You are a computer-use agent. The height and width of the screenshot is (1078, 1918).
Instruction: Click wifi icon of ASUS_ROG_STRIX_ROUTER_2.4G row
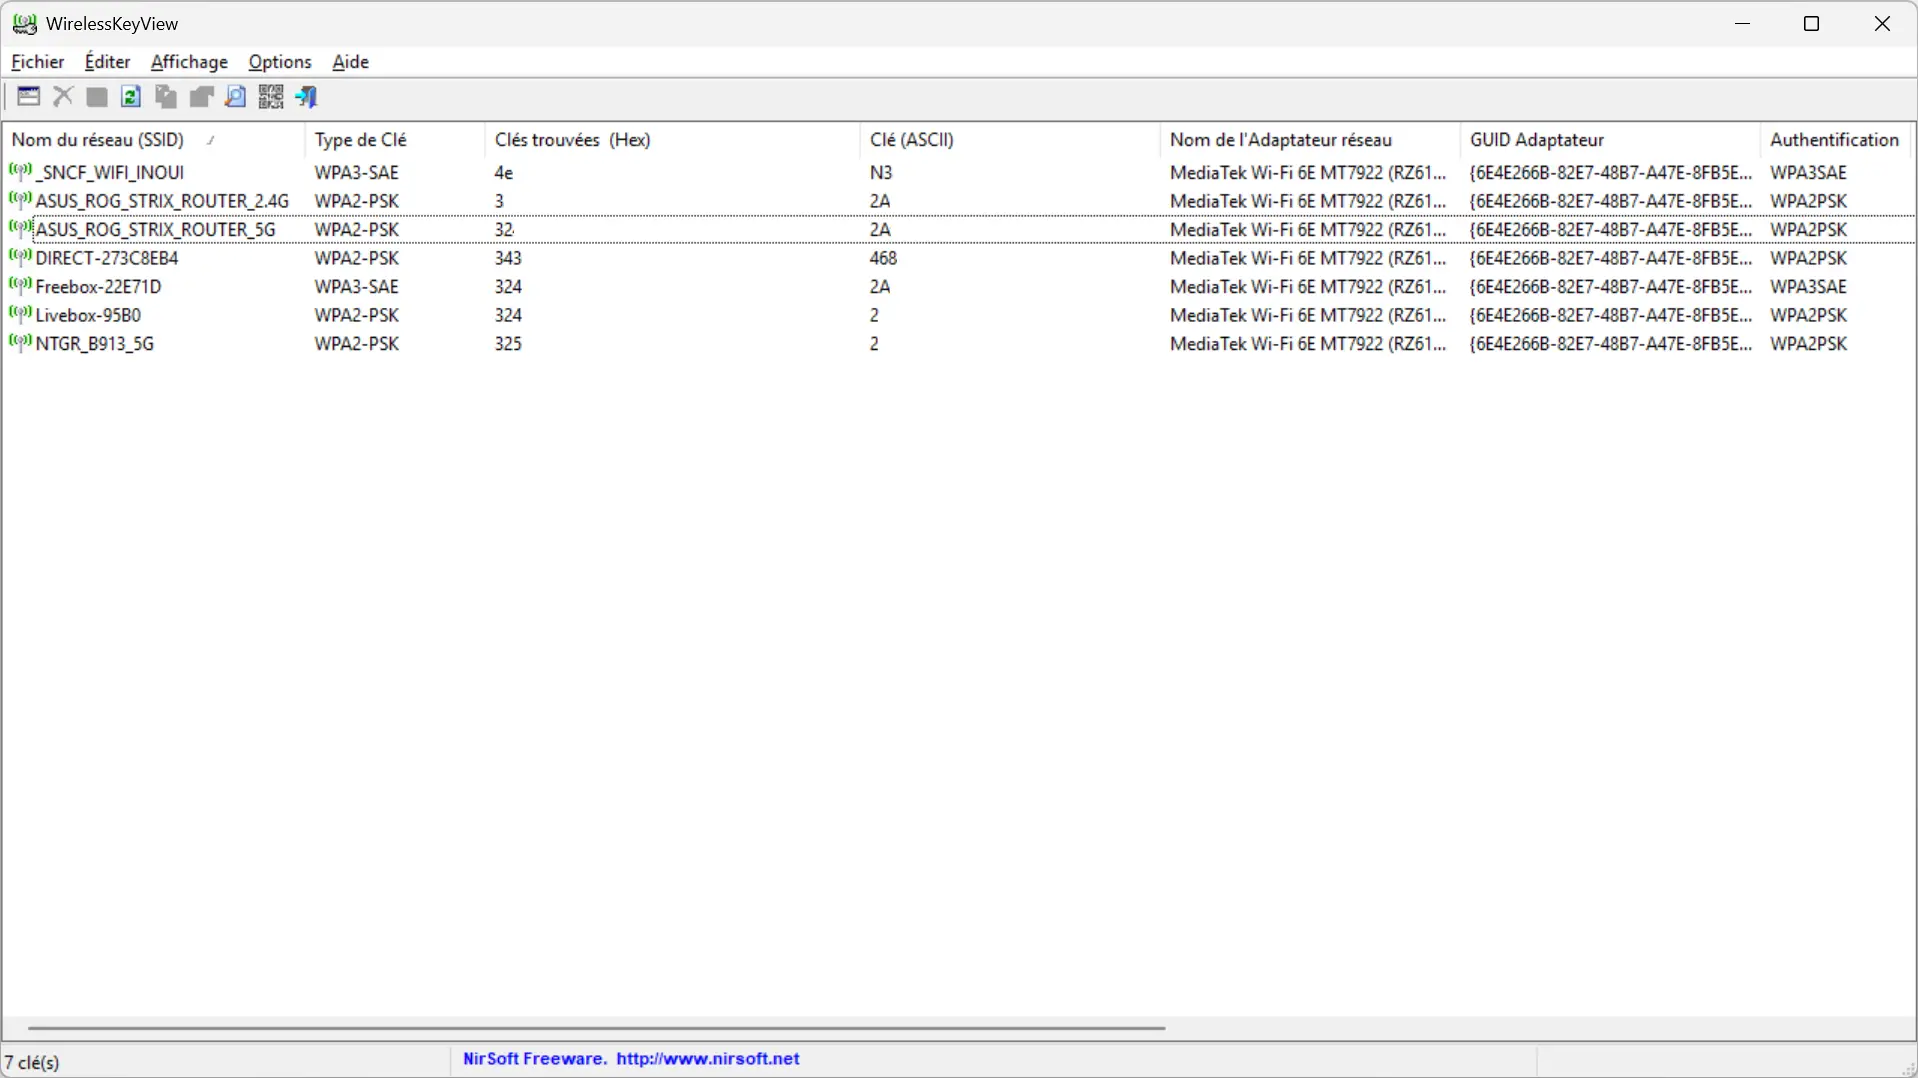(x=20, y=200)
